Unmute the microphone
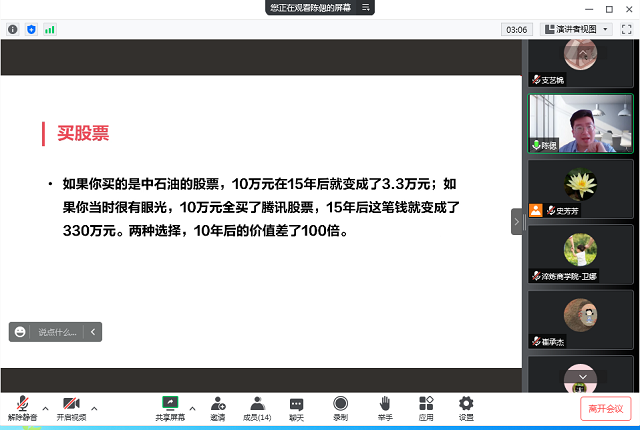 22,408
